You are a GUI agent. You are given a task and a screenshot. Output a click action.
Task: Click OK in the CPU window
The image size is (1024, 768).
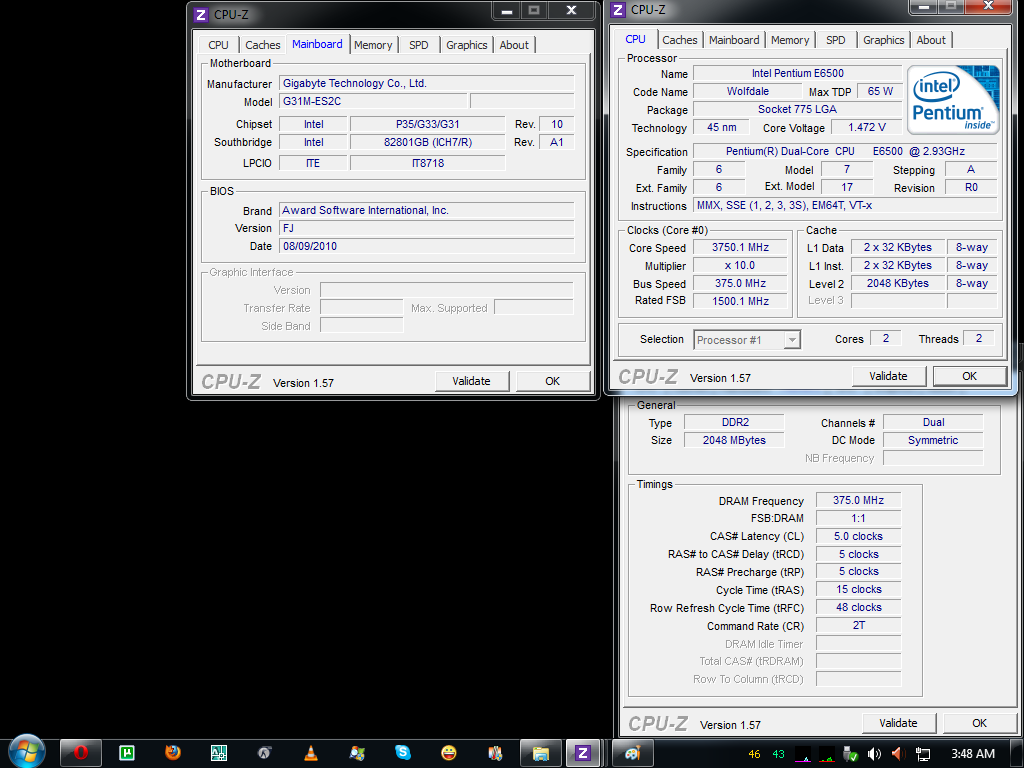969,376
